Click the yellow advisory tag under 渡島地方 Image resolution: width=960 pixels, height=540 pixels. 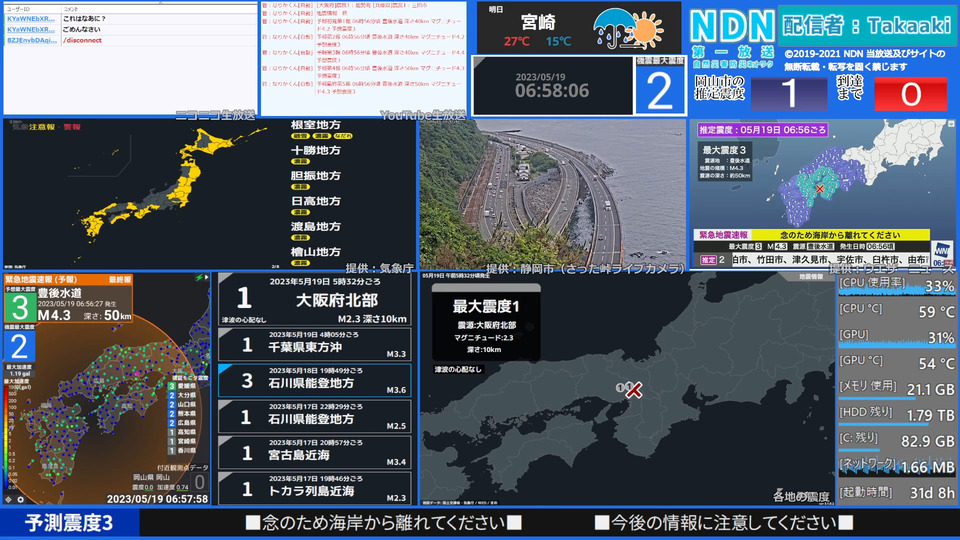(x=300, y=238)
